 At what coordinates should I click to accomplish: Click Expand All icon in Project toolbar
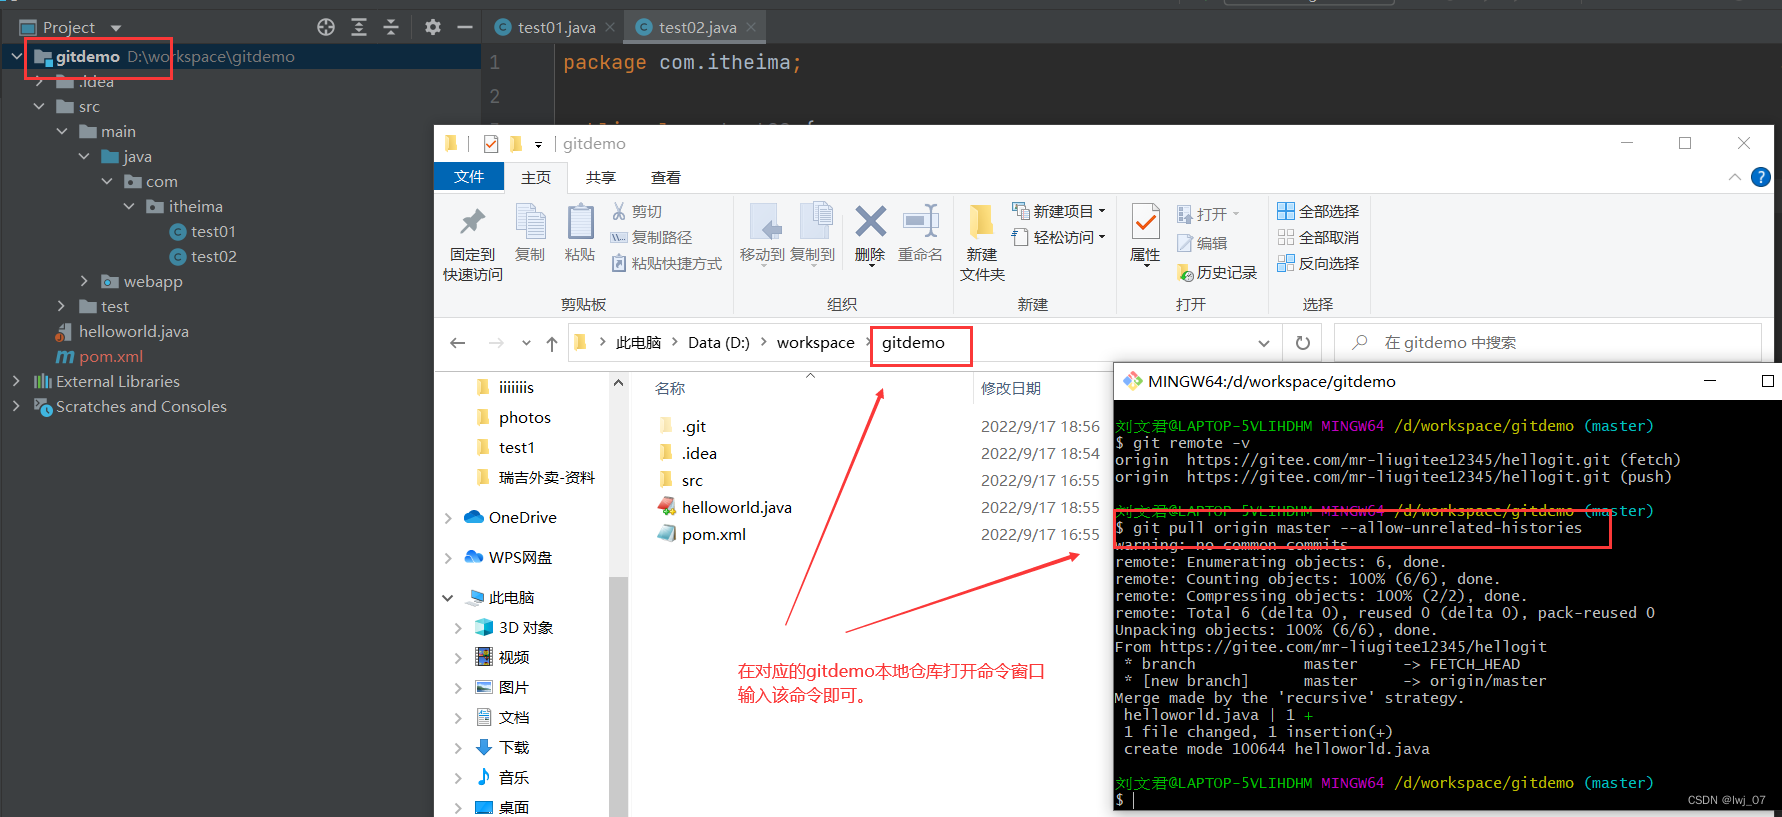pos(359,27)
